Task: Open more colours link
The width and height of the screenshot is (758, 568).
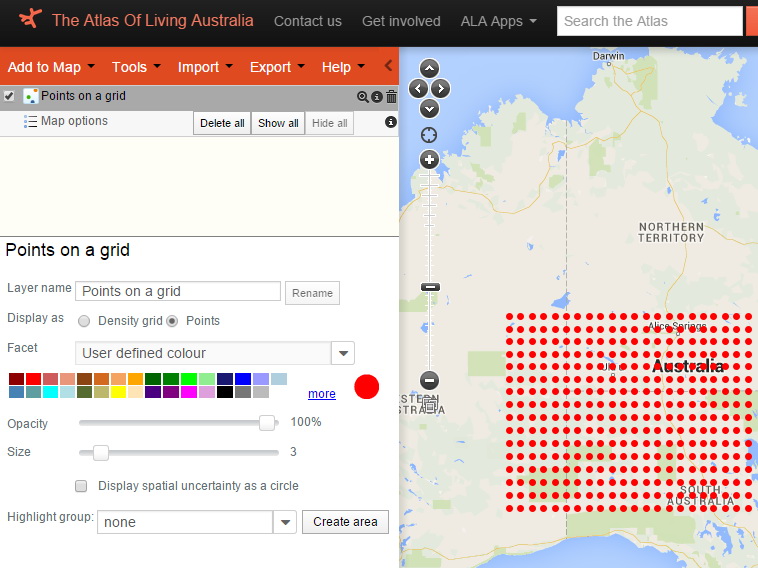Action: click(322, 394)
